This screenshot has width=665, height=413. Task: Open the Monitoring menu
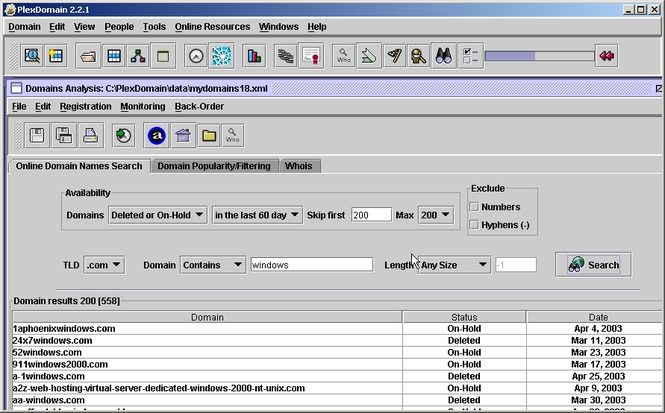tap(143, 106)
